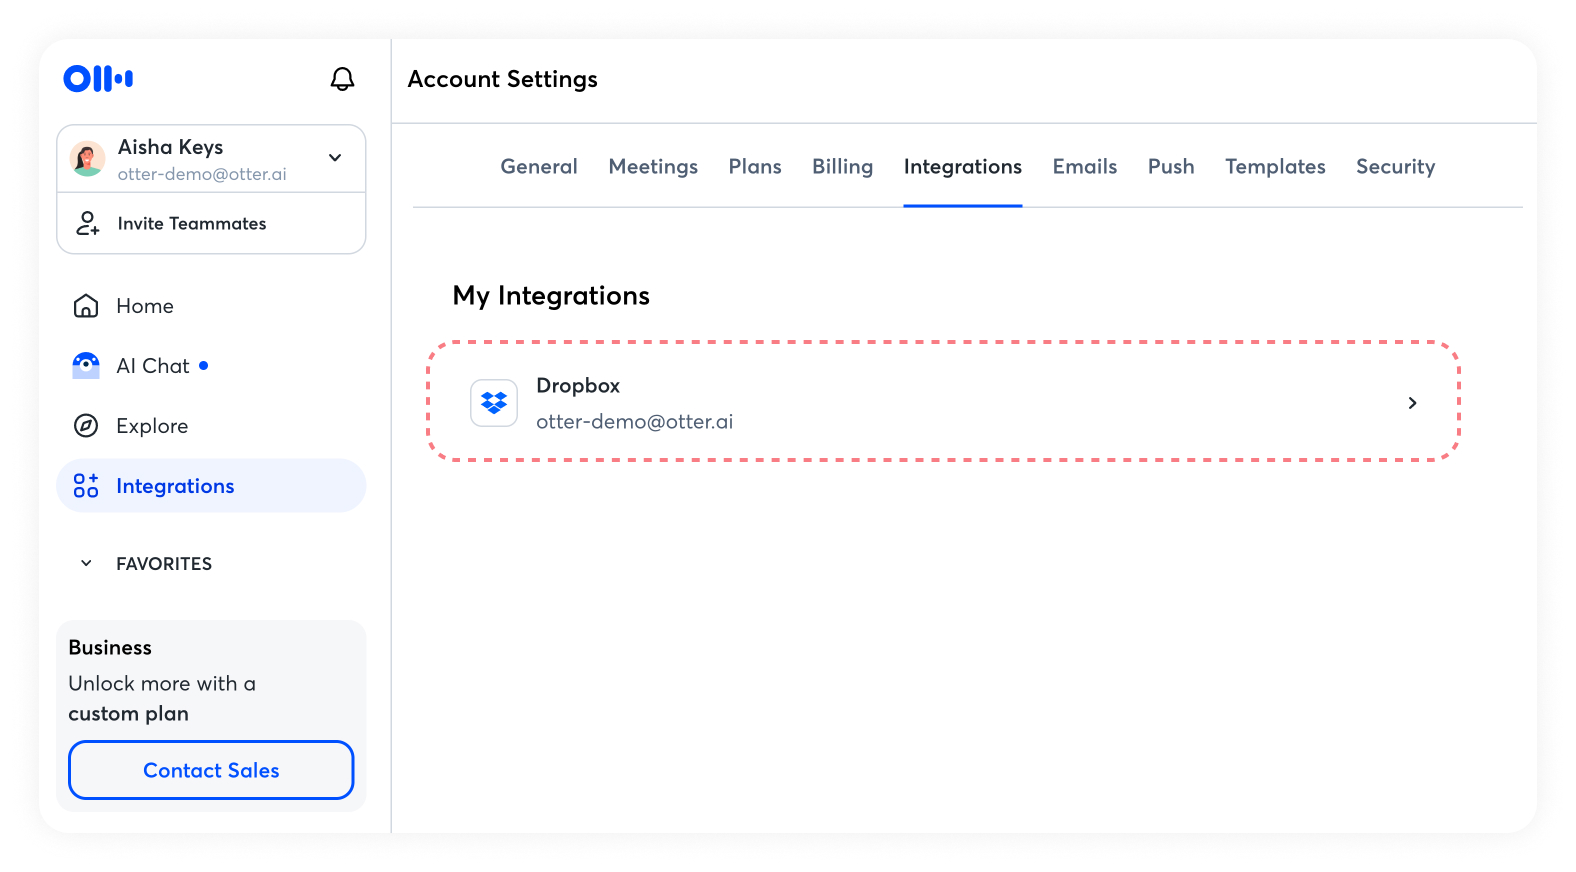The width and height of the screenshot is (1576, 872).
Task: Open notifications bell
Action: (342, 79)
